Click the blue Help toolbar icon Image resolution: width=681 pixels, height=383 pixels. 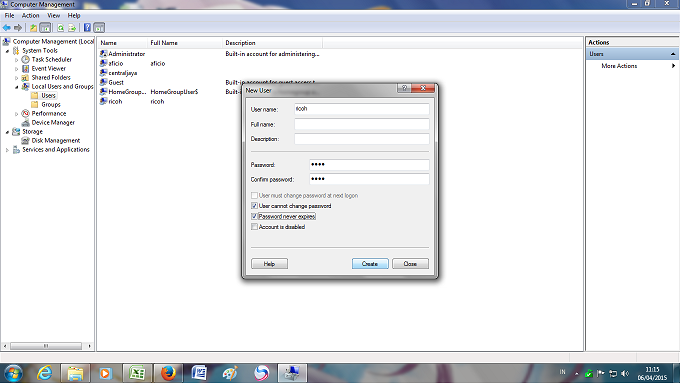87,28
